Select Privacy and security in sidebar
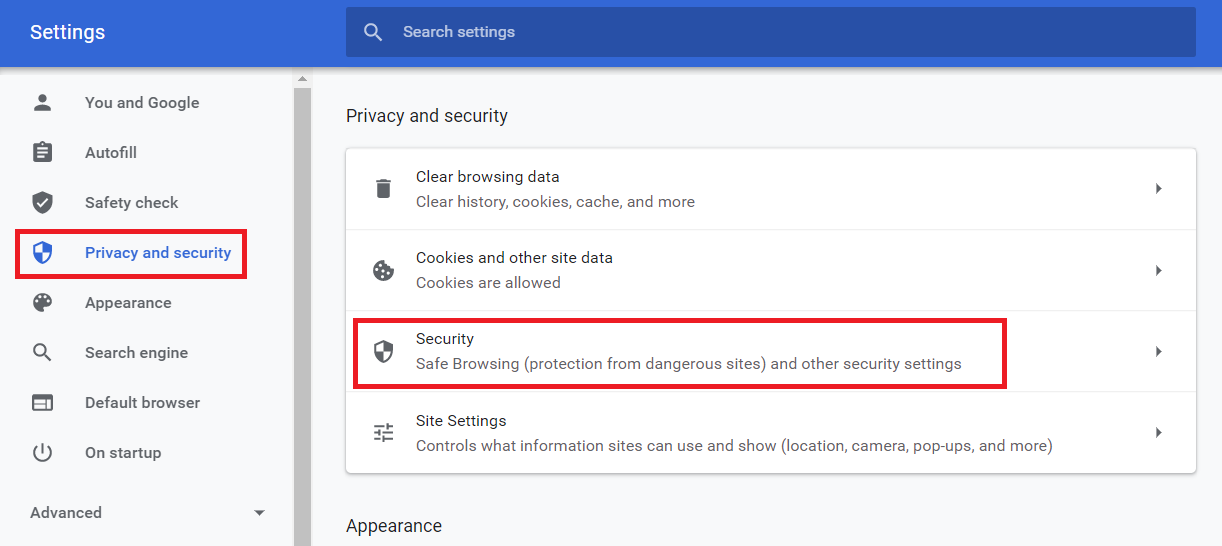The width and height of the screenshot is (1222, 546). (x=157, y=253)
